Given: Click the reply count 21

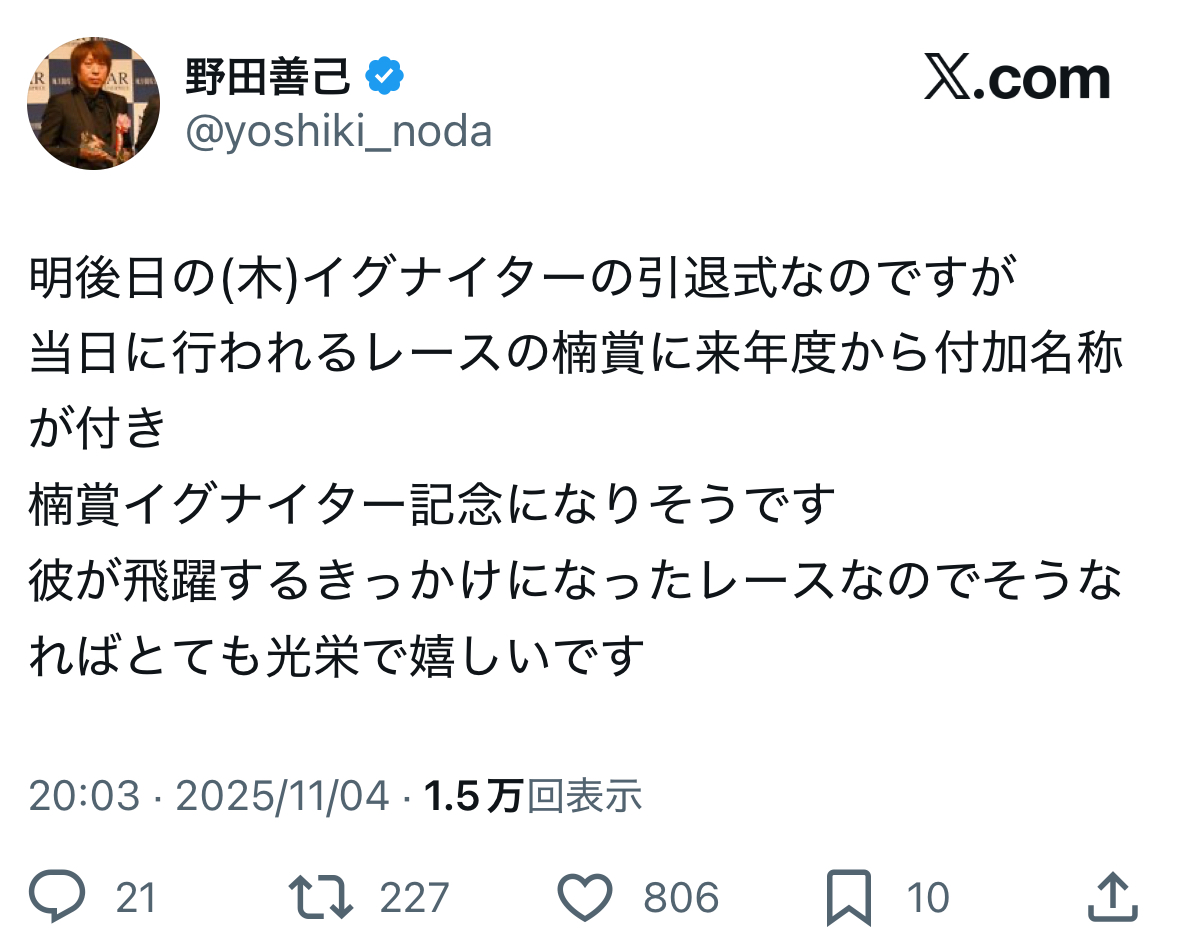Looking at the screenshot, I should [136, 898].
